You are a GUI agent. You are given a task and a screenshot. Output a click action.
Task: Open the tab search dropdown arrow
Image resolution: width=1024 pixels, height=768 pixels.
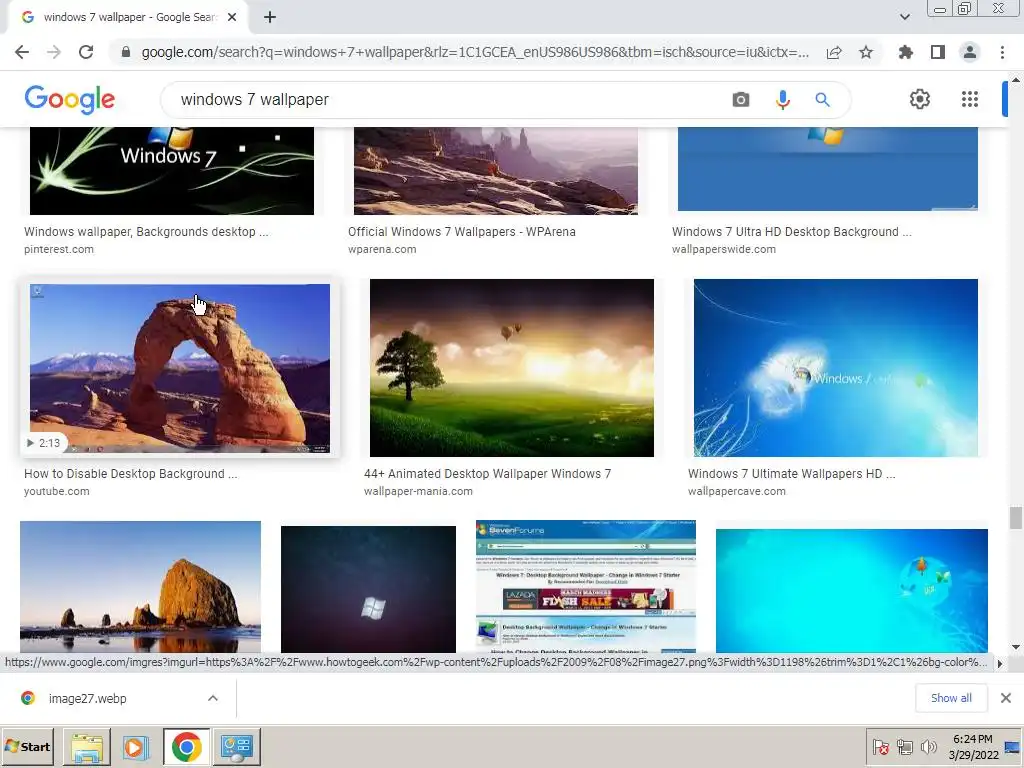(x=904, y=17)
